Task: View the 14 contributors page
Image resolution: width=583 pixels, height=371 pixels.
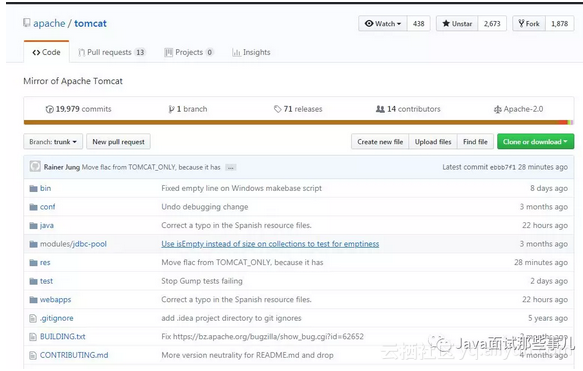Action: 408,109
